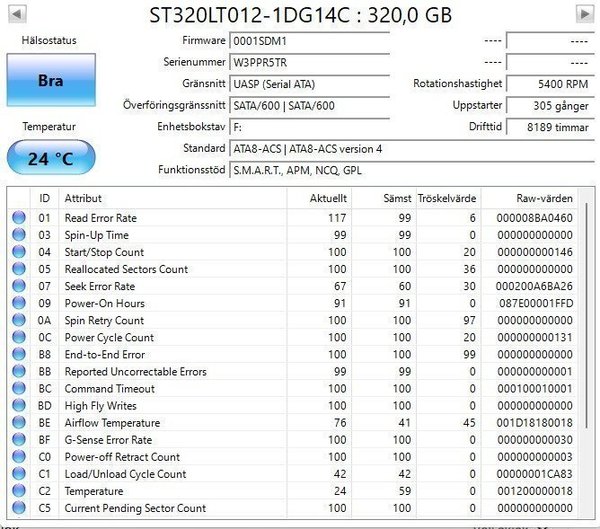This screenshot has width=600, height=529.
Task: Click the Tröskelvärde column header
Action: tap(445, 198)
